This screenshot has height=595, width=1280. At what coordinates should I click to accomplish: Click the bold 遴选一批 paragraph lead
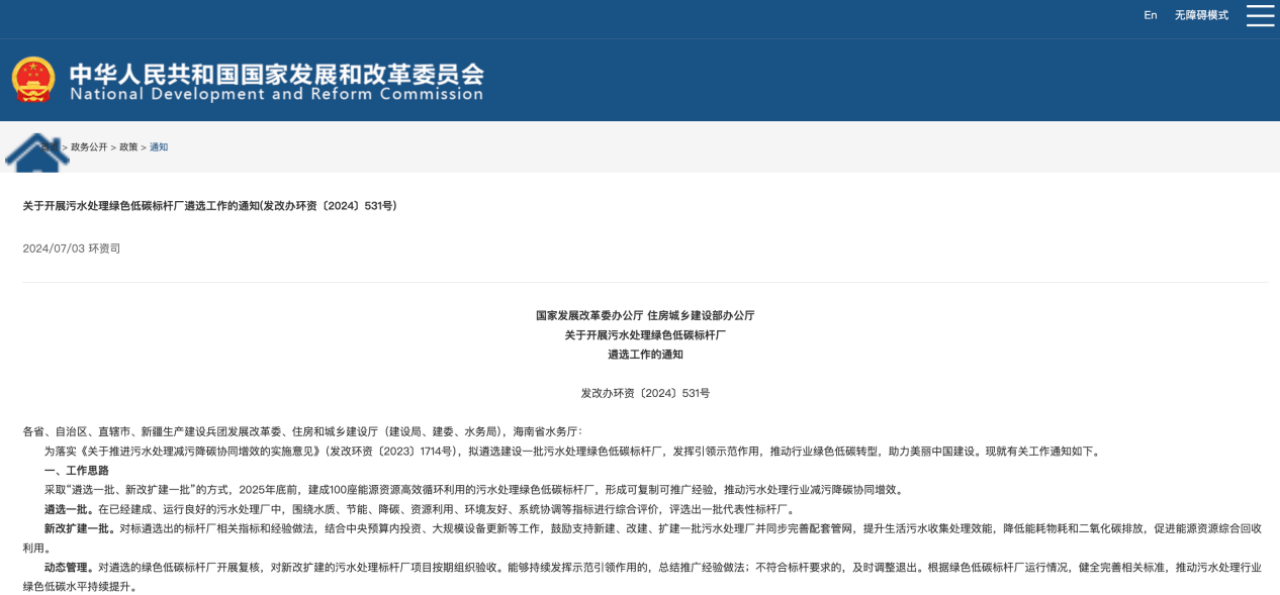68,509
